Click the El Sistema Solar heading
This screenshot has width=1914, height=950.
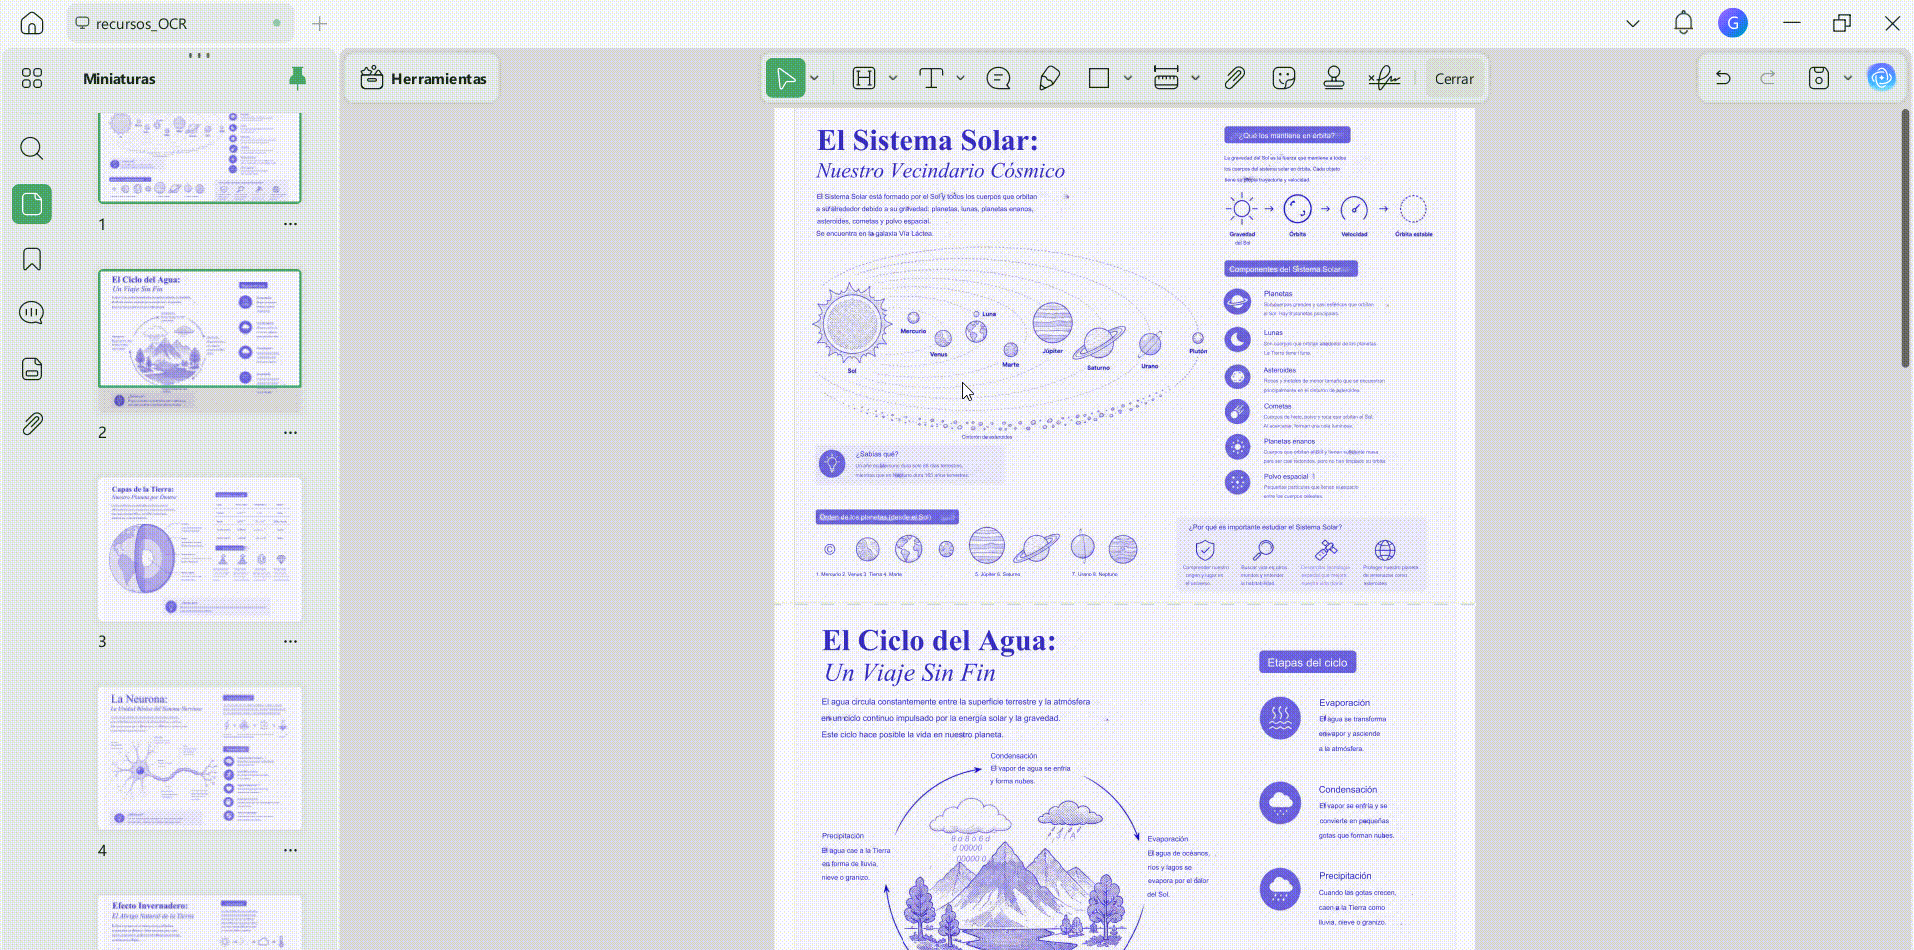coord(927,141)
